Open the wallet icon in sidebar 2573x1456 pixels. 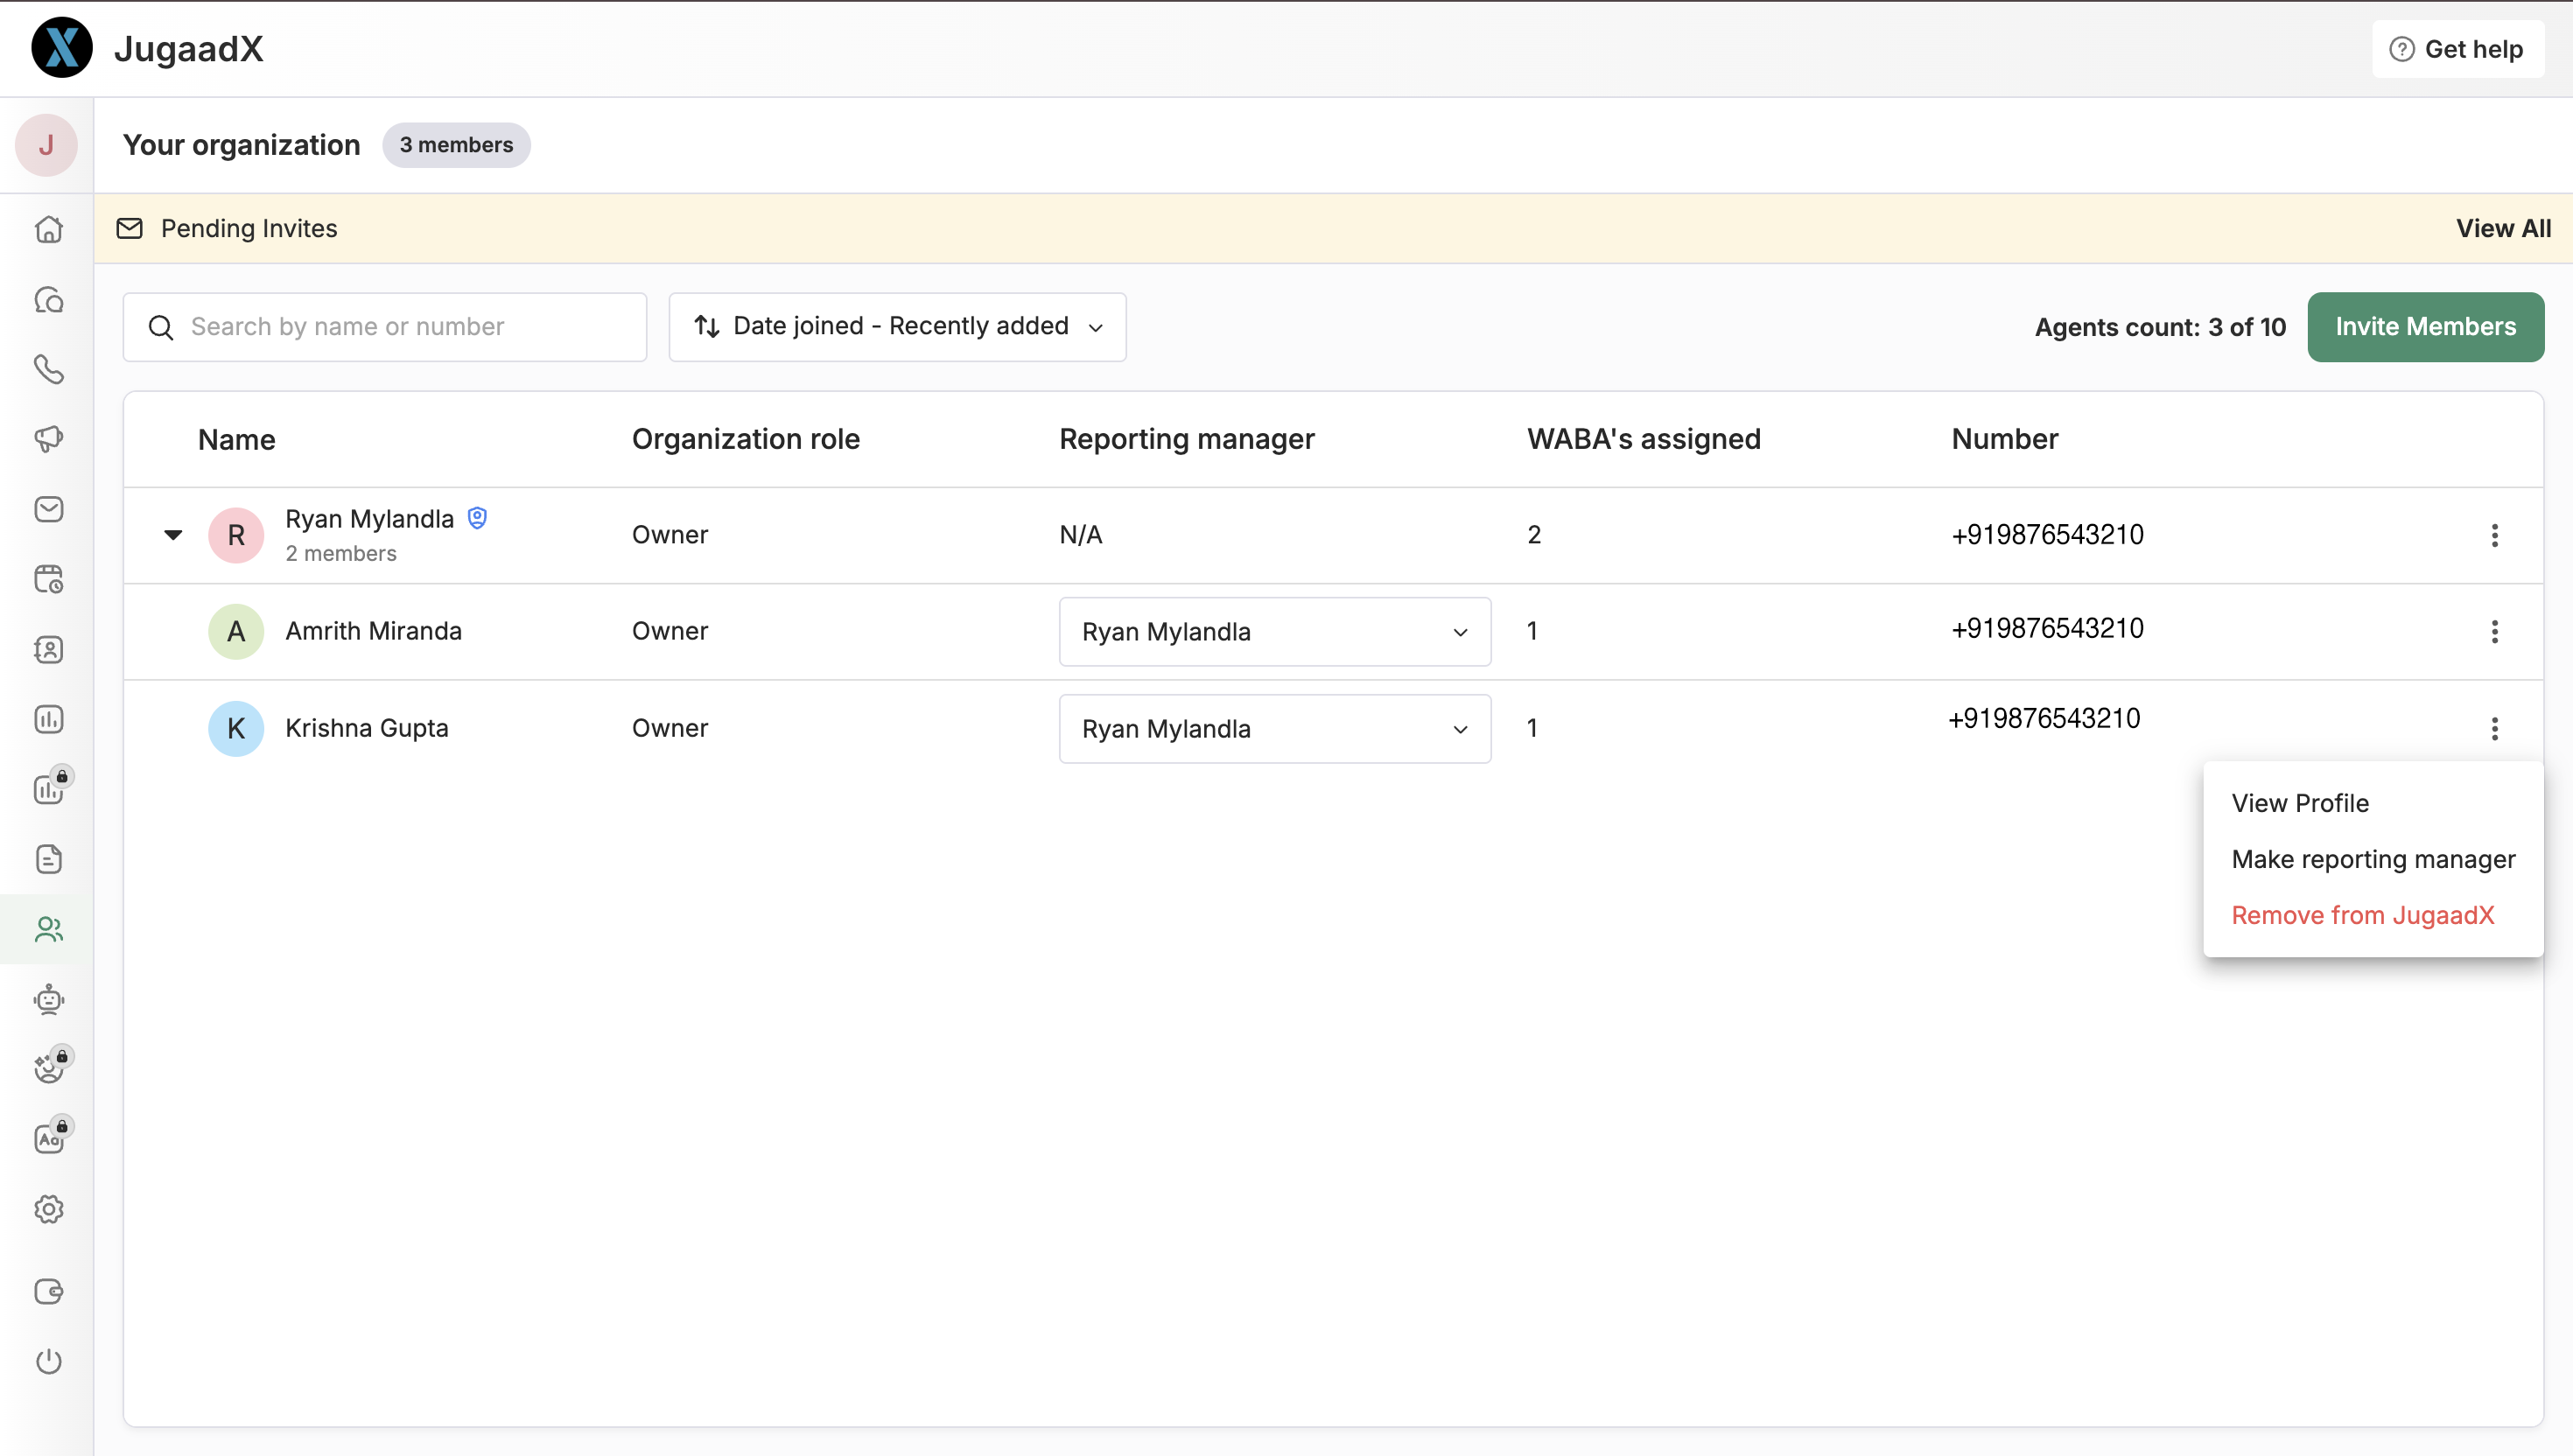coord(48,1291)
